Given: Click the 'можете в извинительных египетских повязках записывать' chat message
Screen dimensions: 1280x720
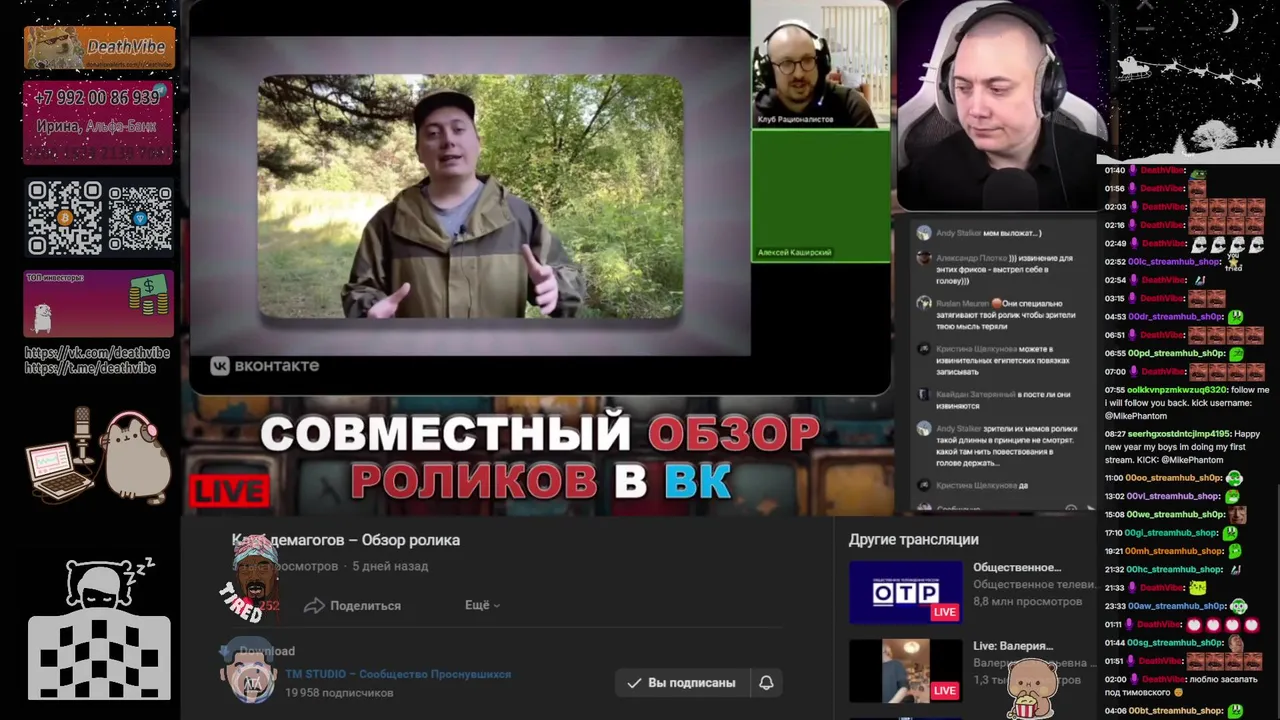Looking at the screenshot, I should (1003, 360).
